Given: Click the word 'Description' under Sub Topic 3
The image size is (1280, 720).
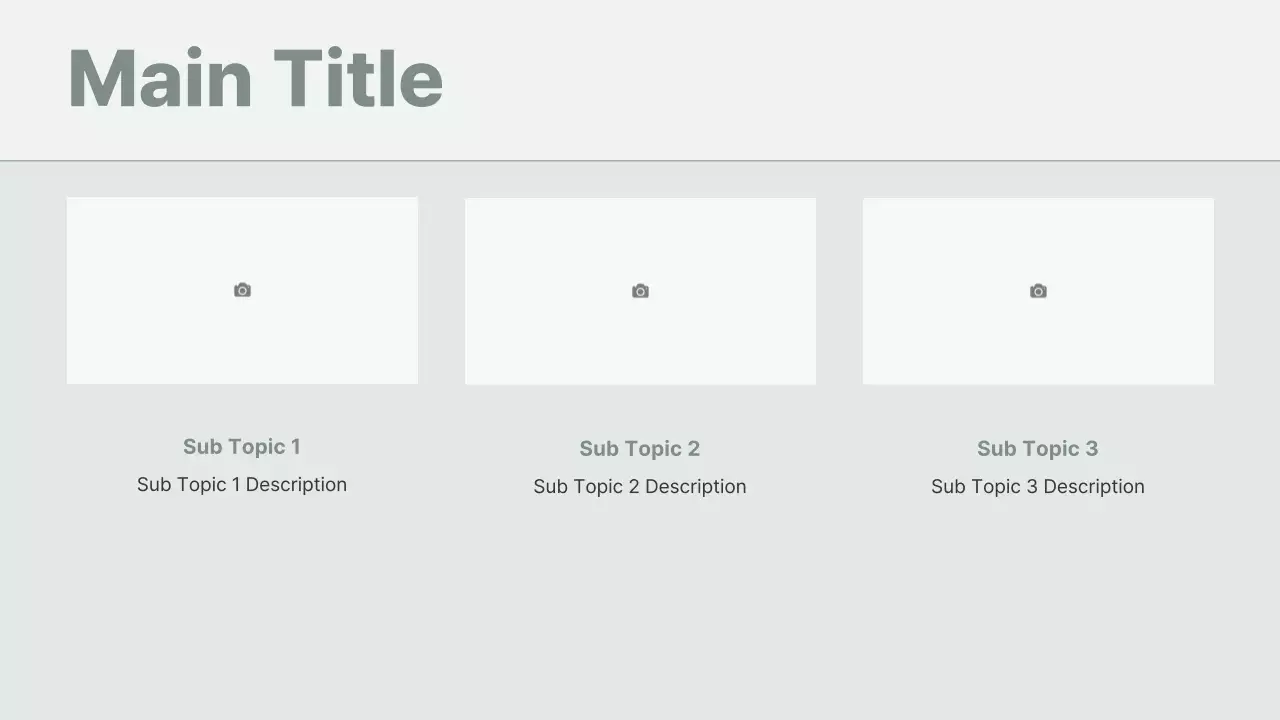Looking at the screenshot, I should (1093, 487).
